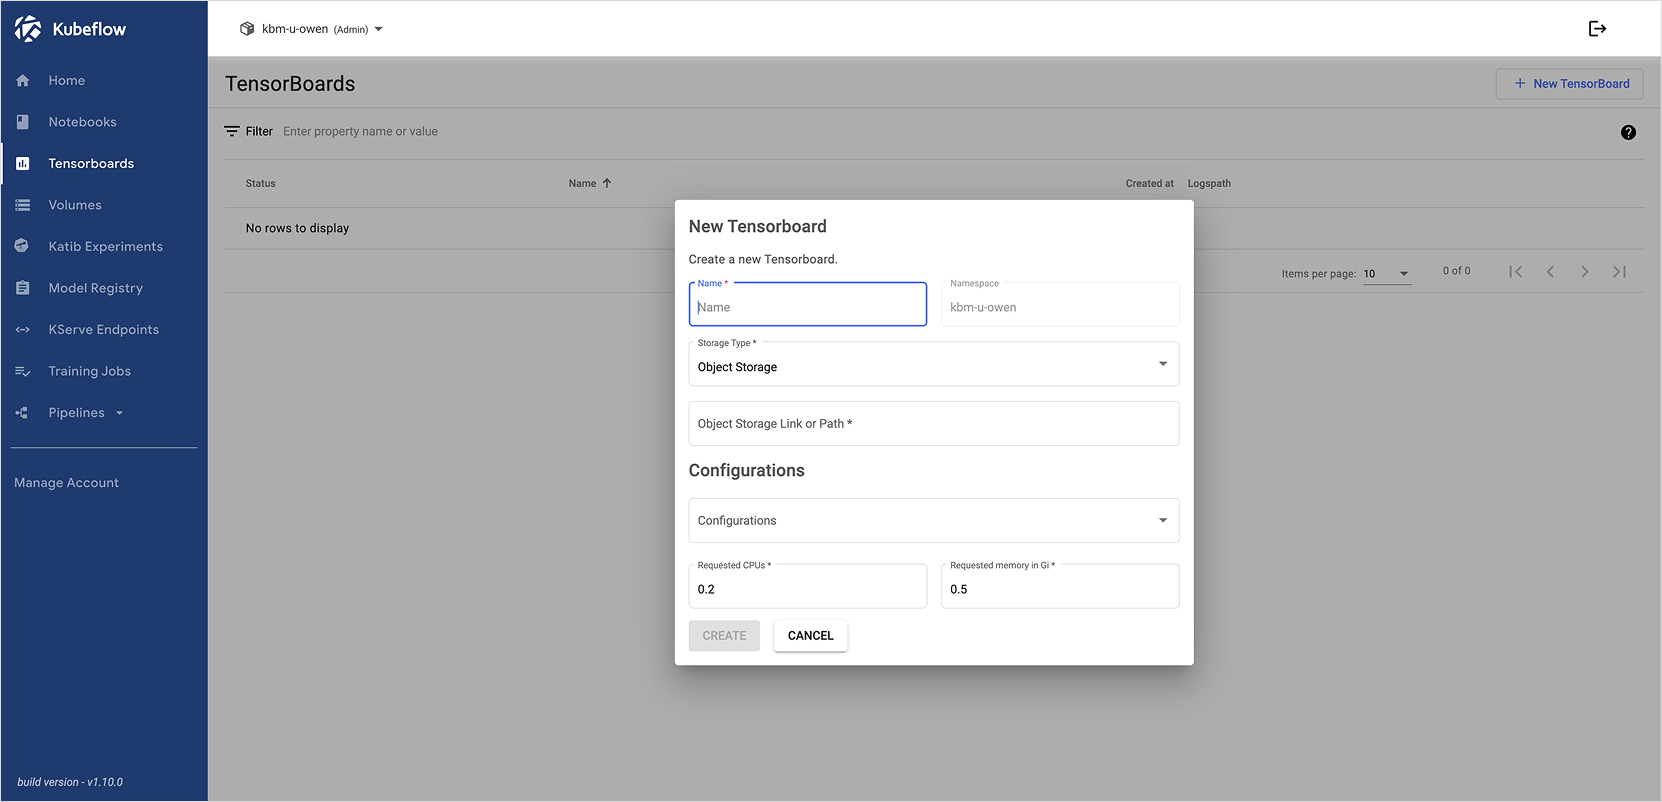Image resolution: width=1662 pixels, height=802 pixels.
Task: Click the Model Registry clipboard icon
Action: click(x=23, y=288)
